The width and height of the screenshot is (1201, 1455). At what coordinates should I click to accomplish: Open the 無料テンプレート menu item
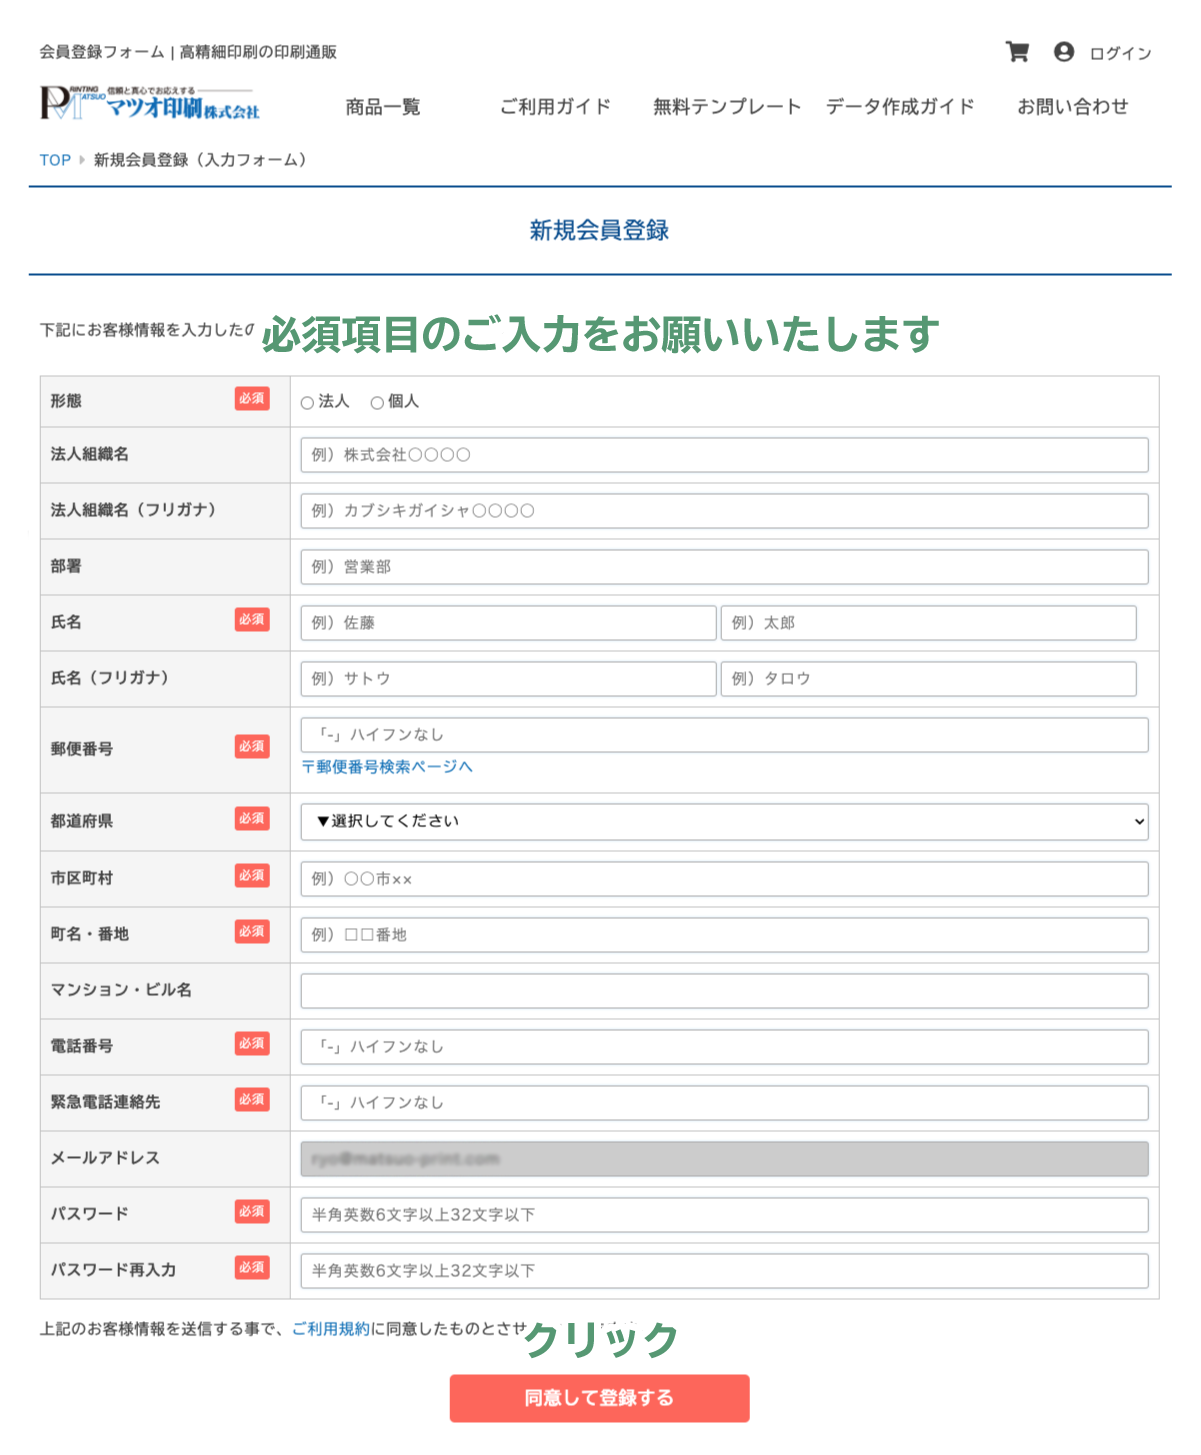point(727,107)
